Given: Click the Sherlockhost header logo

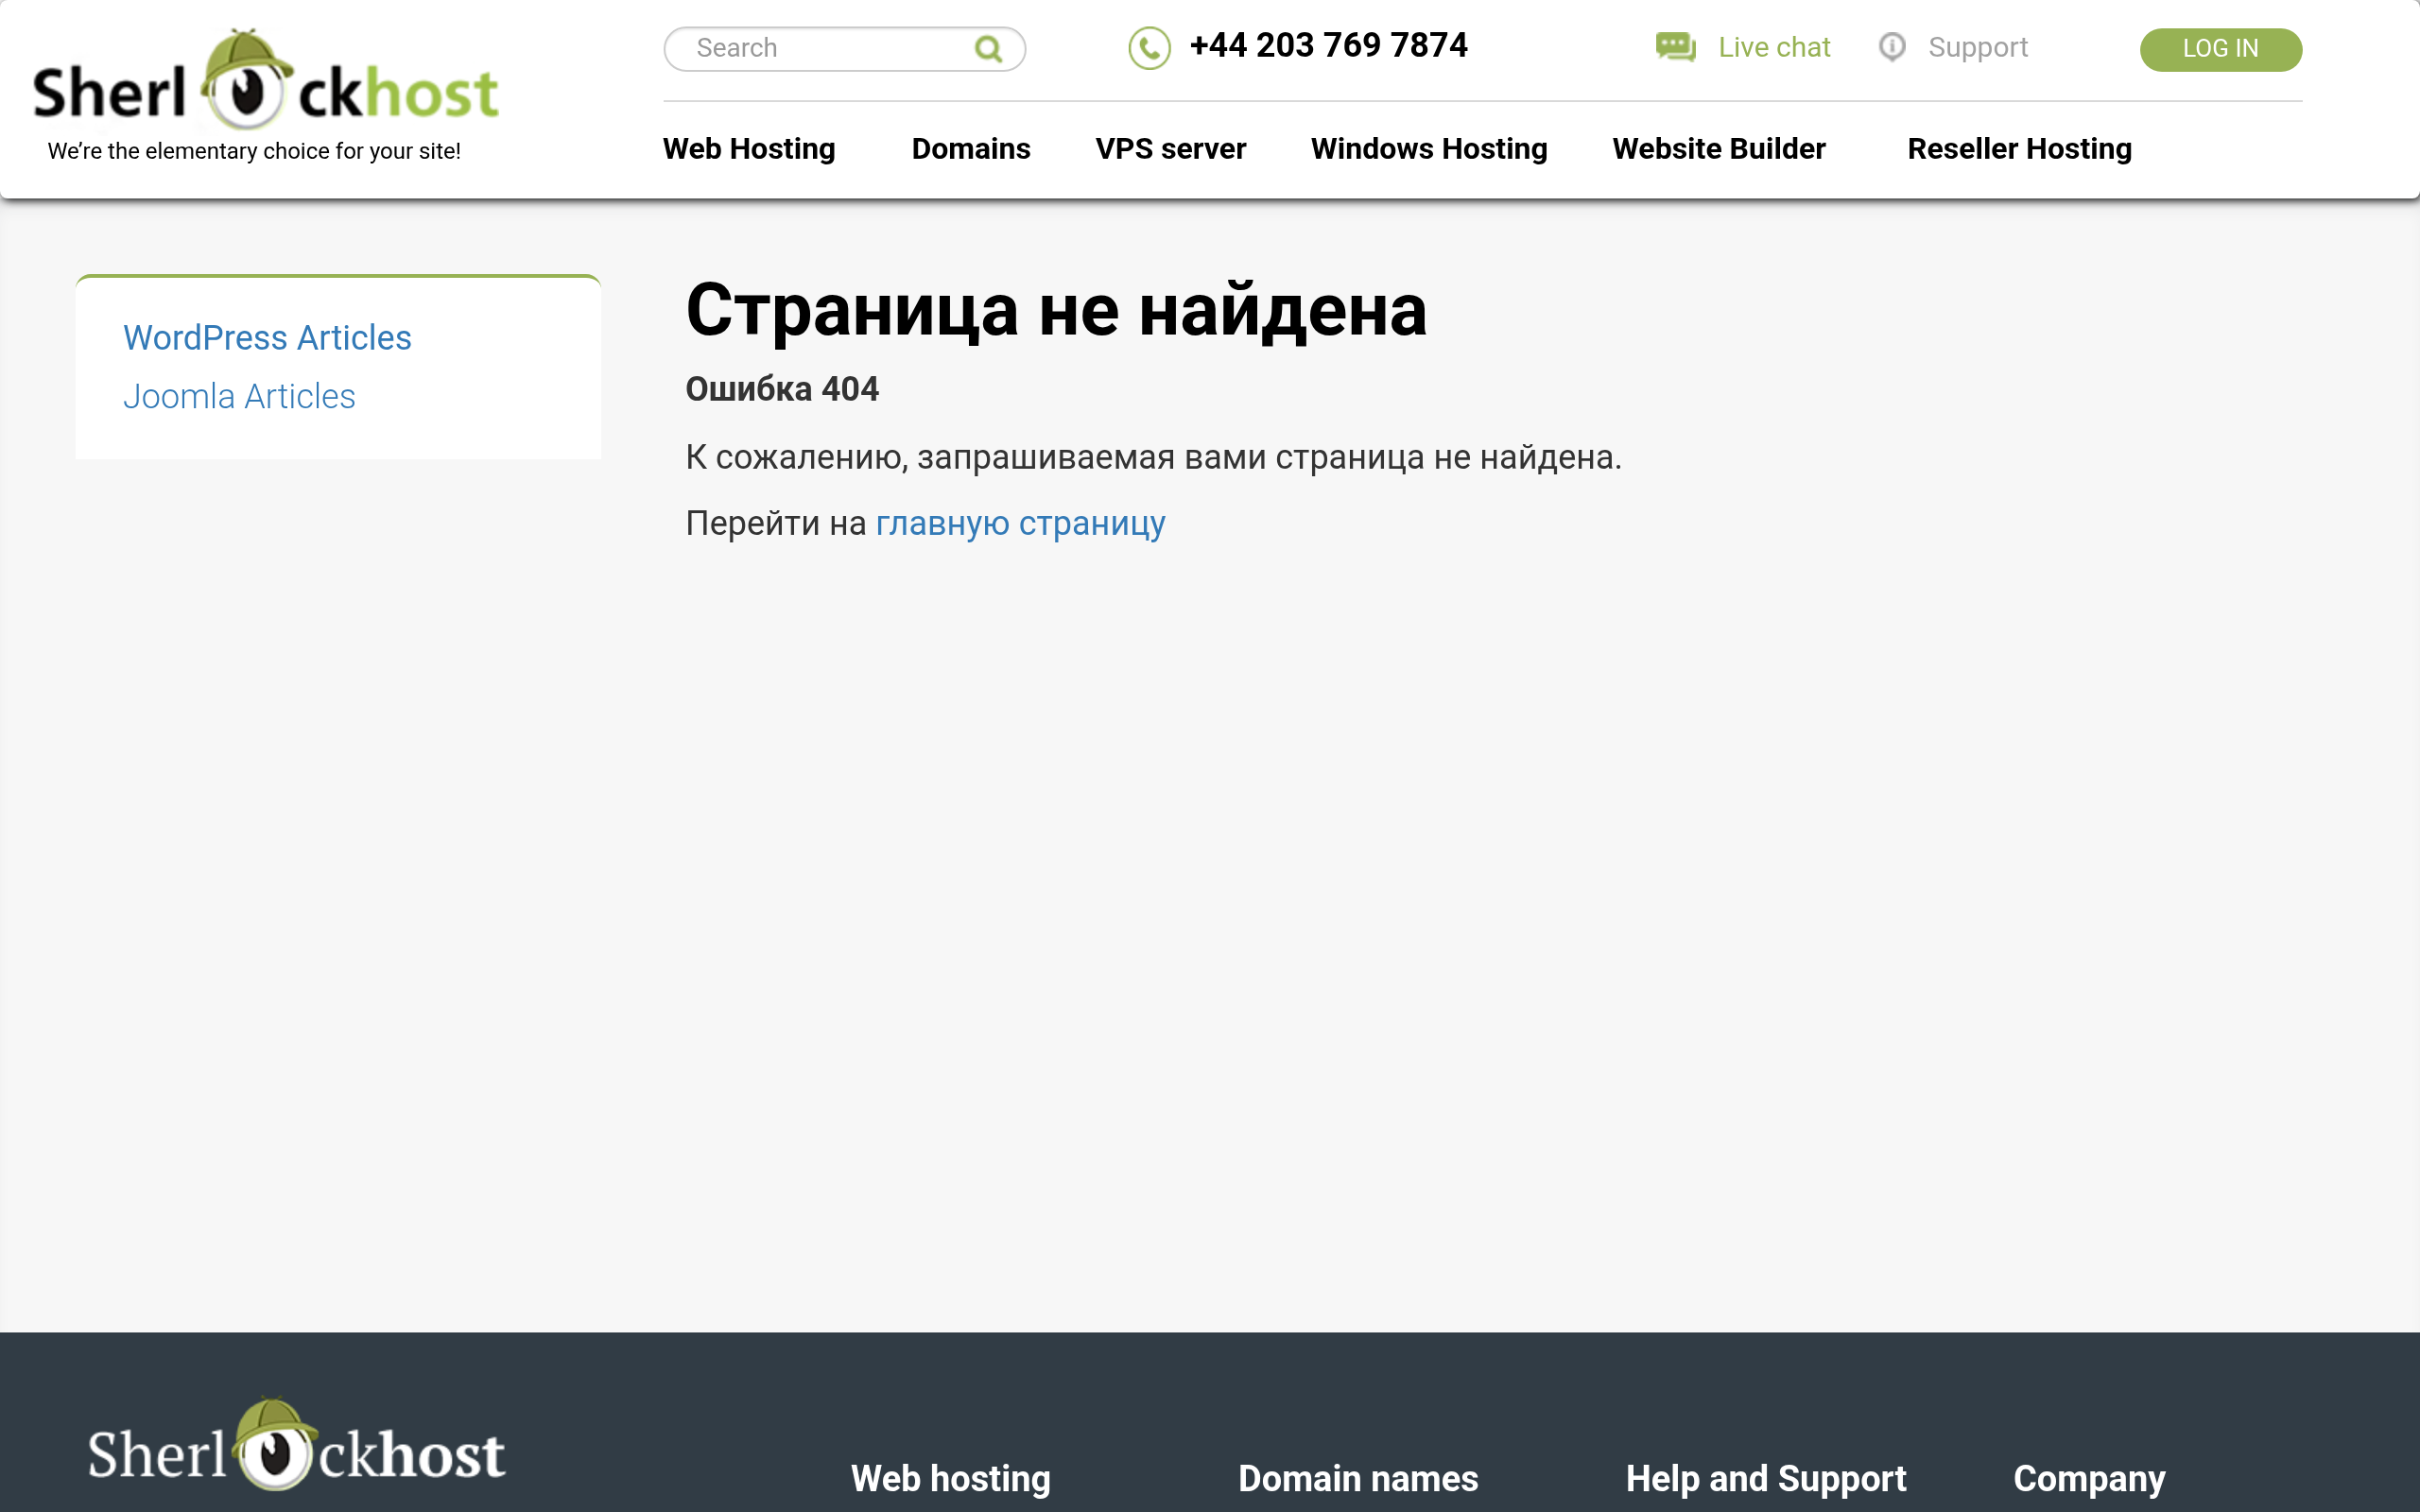Looking at the screenshot, I should click(265, 94).
